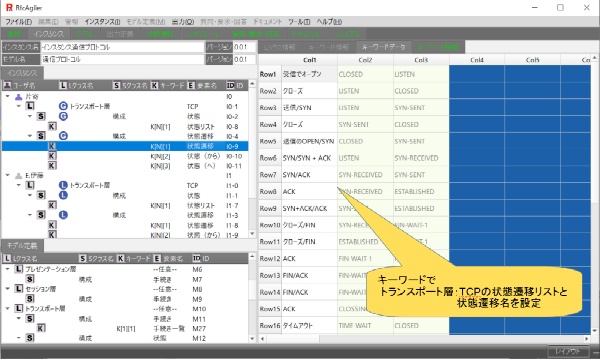Click the model name input field
Screen dimensions: 600x360
(122, 59)
